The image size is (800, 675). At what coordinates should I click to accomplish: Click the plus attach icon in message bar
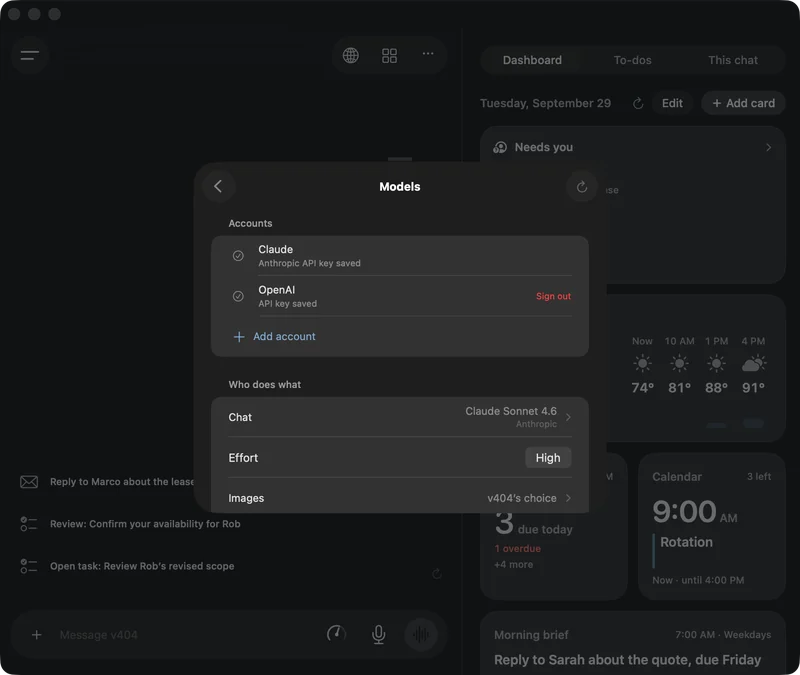click(37, 635)
